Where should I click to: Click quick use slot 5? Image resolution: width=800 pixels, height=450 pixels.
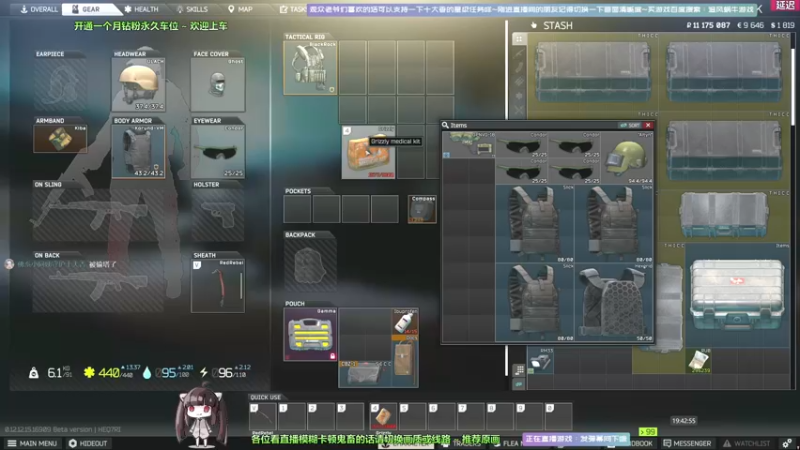click(x=413, y=417)
